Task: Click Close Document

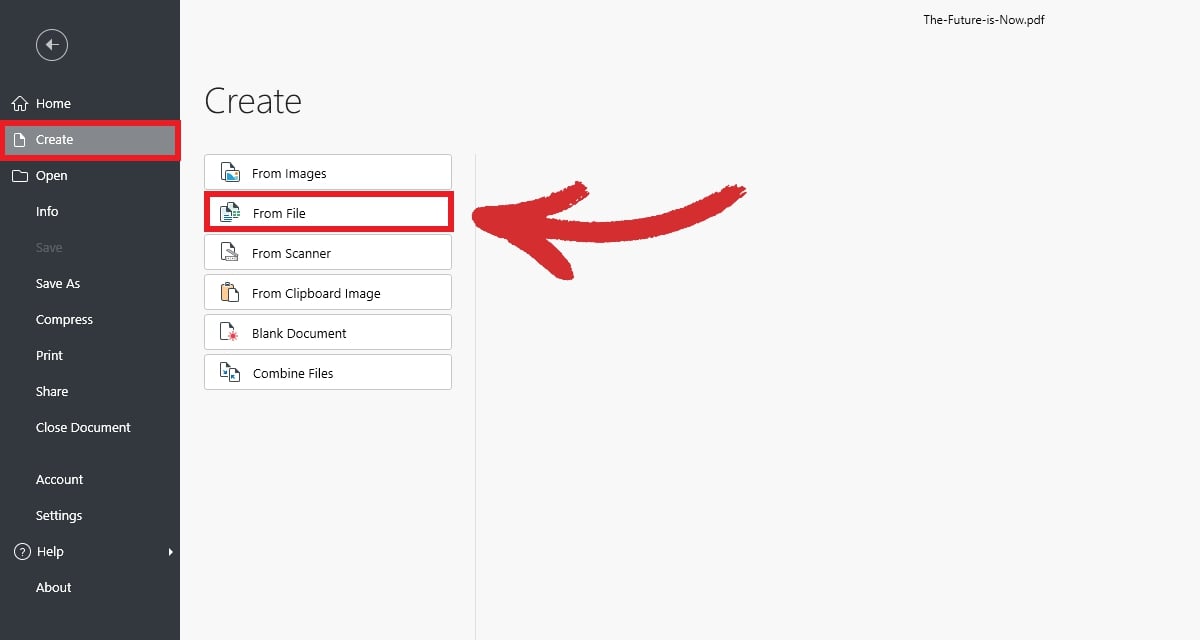Action: point(83,428)
